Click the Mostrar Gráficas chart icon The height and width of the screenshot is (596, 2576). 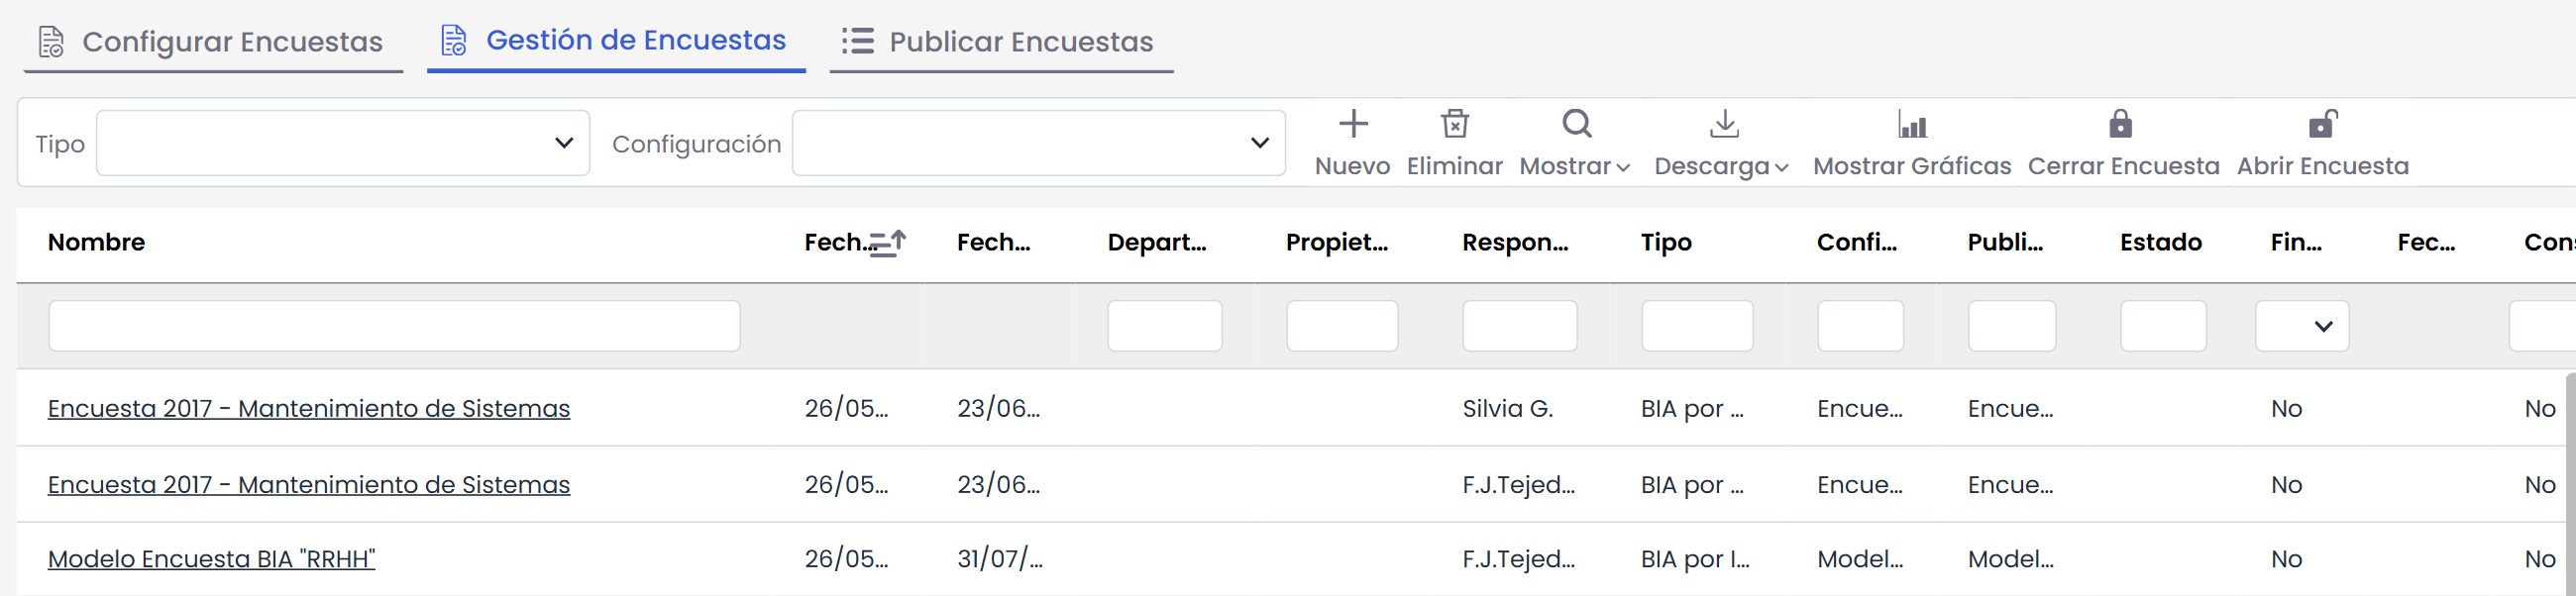point(1911,124)
